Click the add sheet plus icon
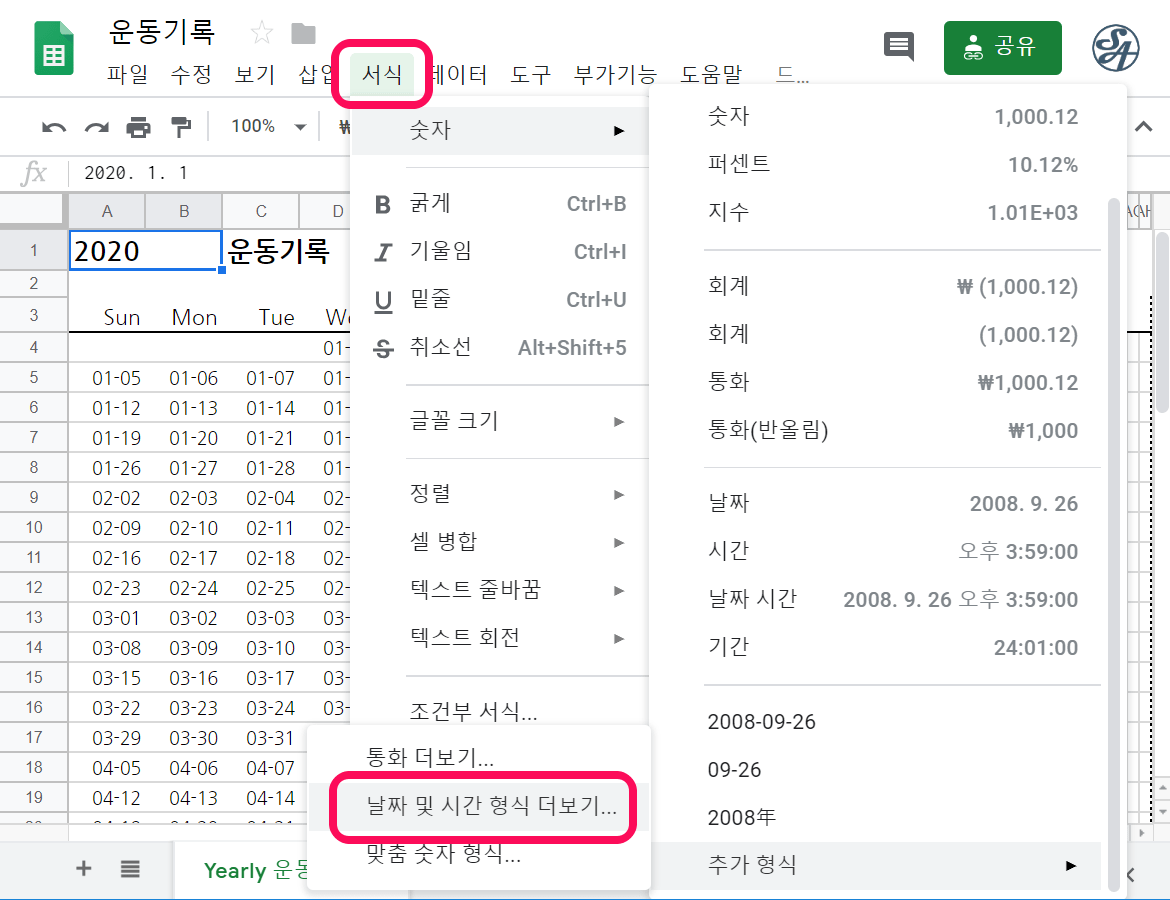 pyautogui.click(x=84, y=869)
